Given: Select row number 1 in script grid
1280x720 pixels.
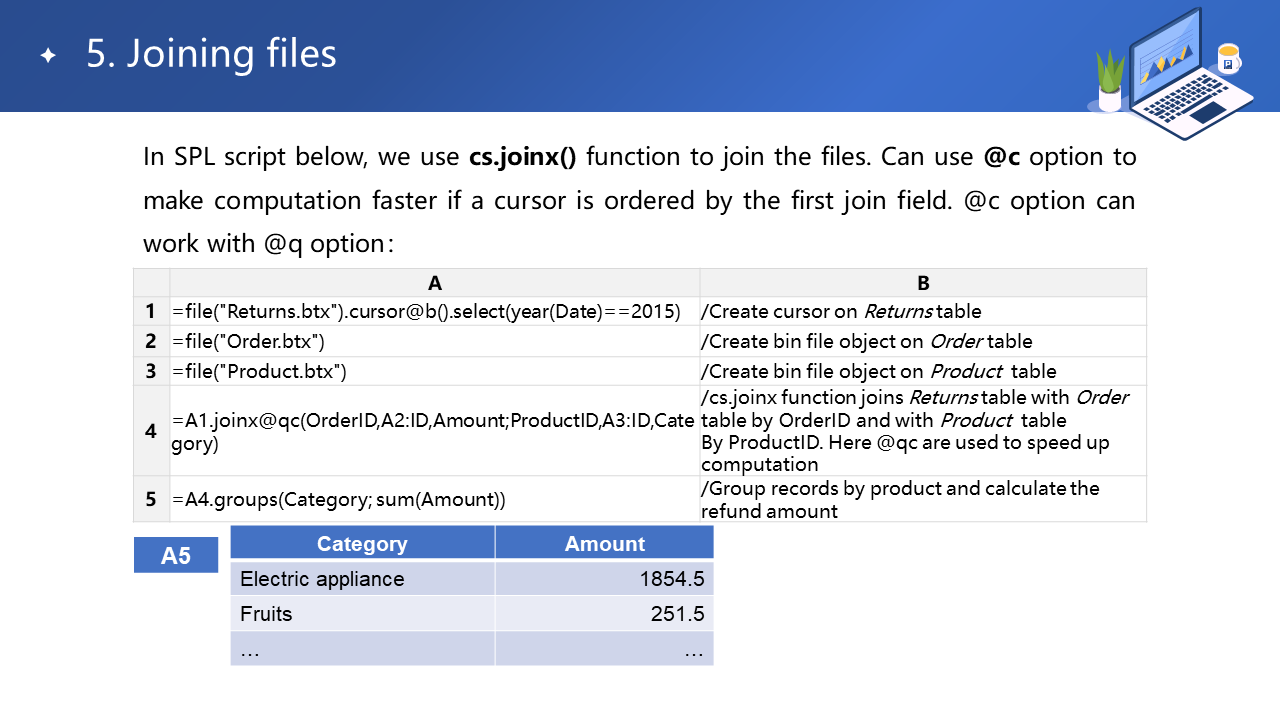Looking at the screenshot, I should click(151, 311).
